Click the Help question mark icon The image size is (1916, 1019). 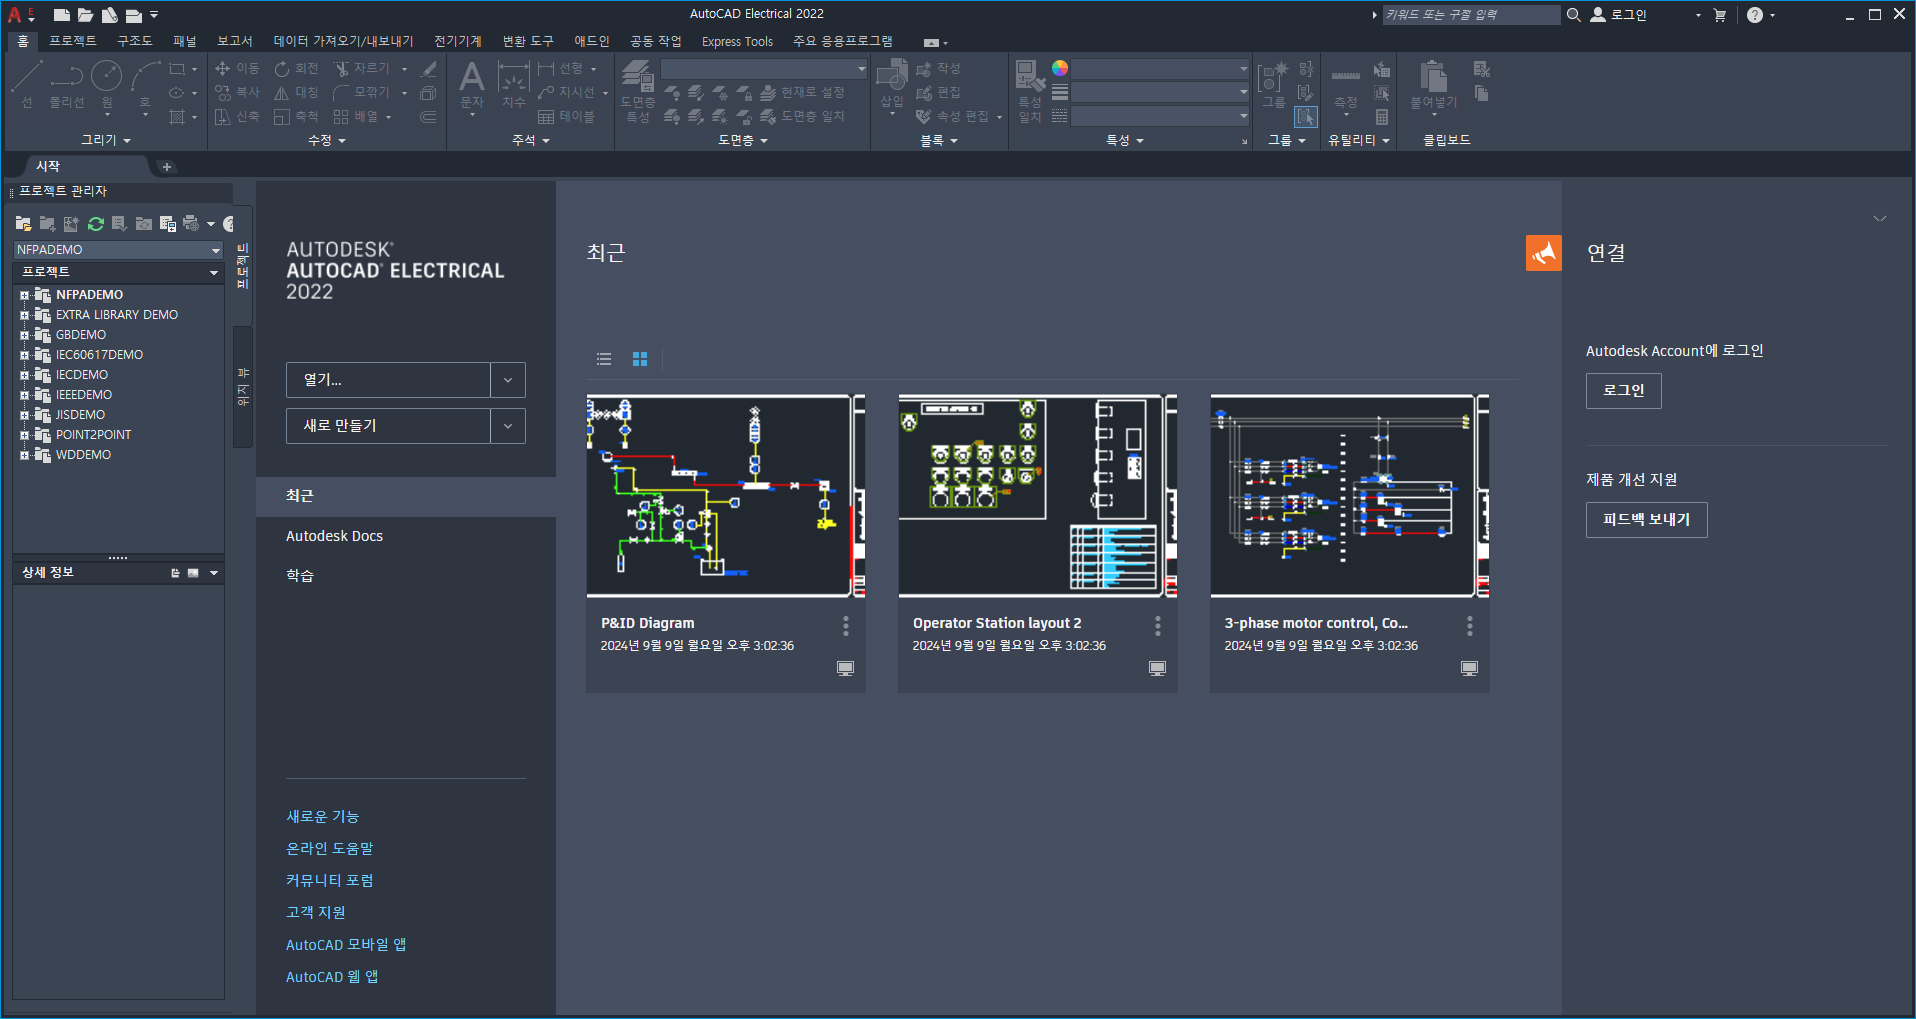pos(1754,15)
